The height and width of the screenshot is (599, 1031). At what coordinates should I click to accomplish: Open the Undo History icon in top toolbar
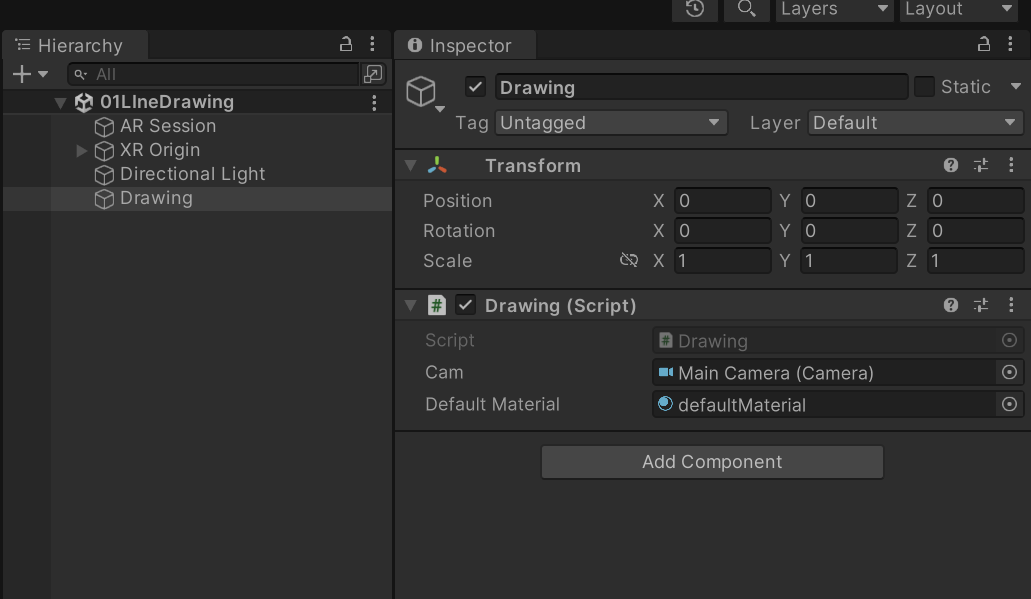694,9
